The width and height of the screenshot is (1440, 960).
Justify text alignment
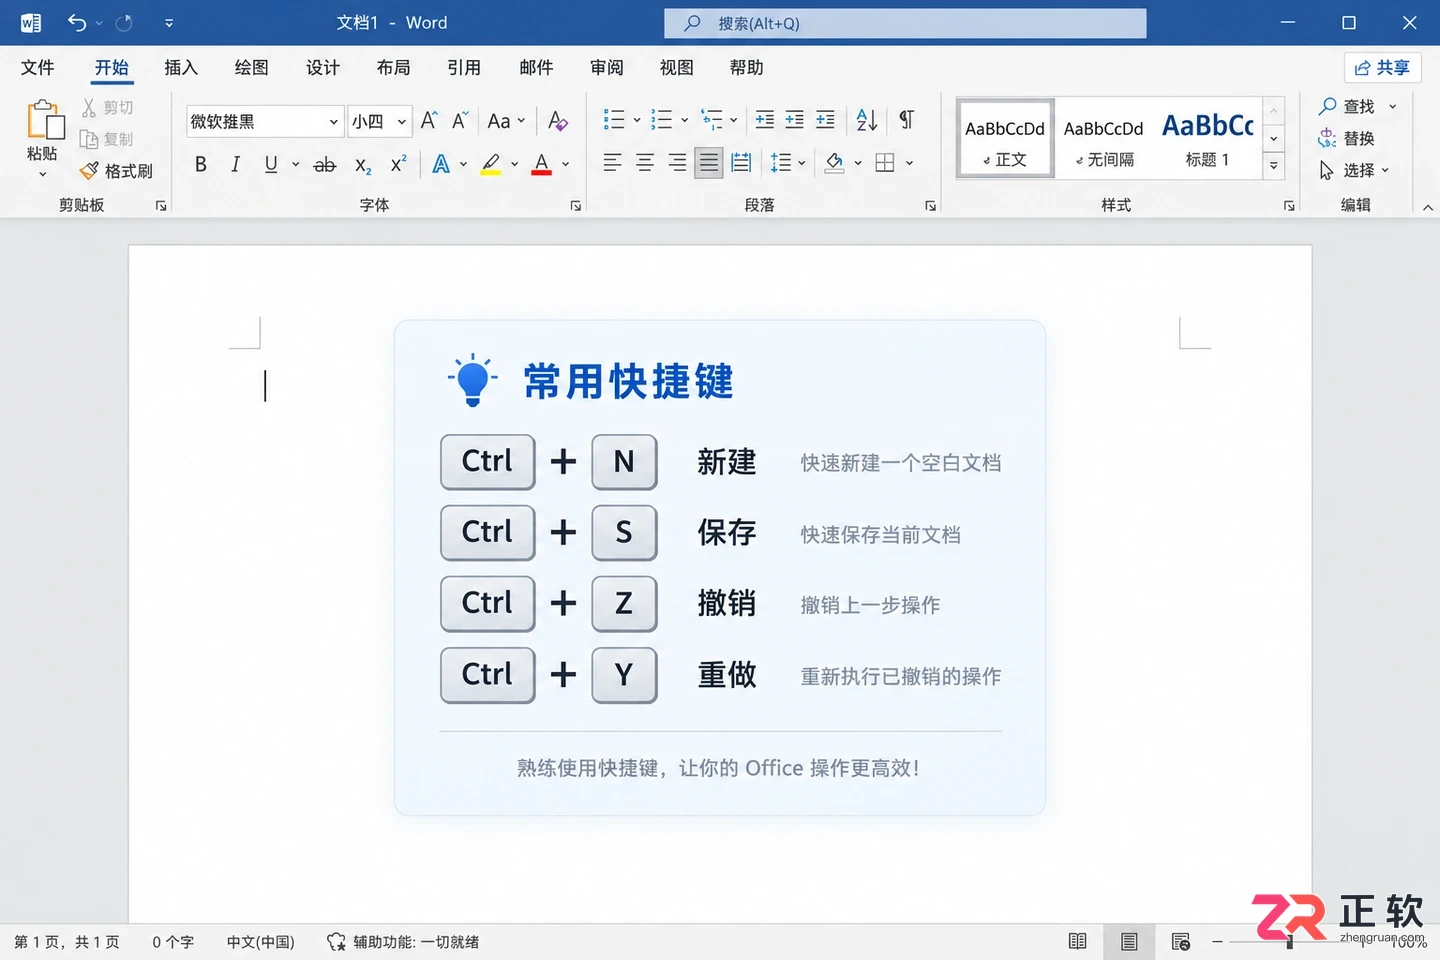(x=709, y=163)
